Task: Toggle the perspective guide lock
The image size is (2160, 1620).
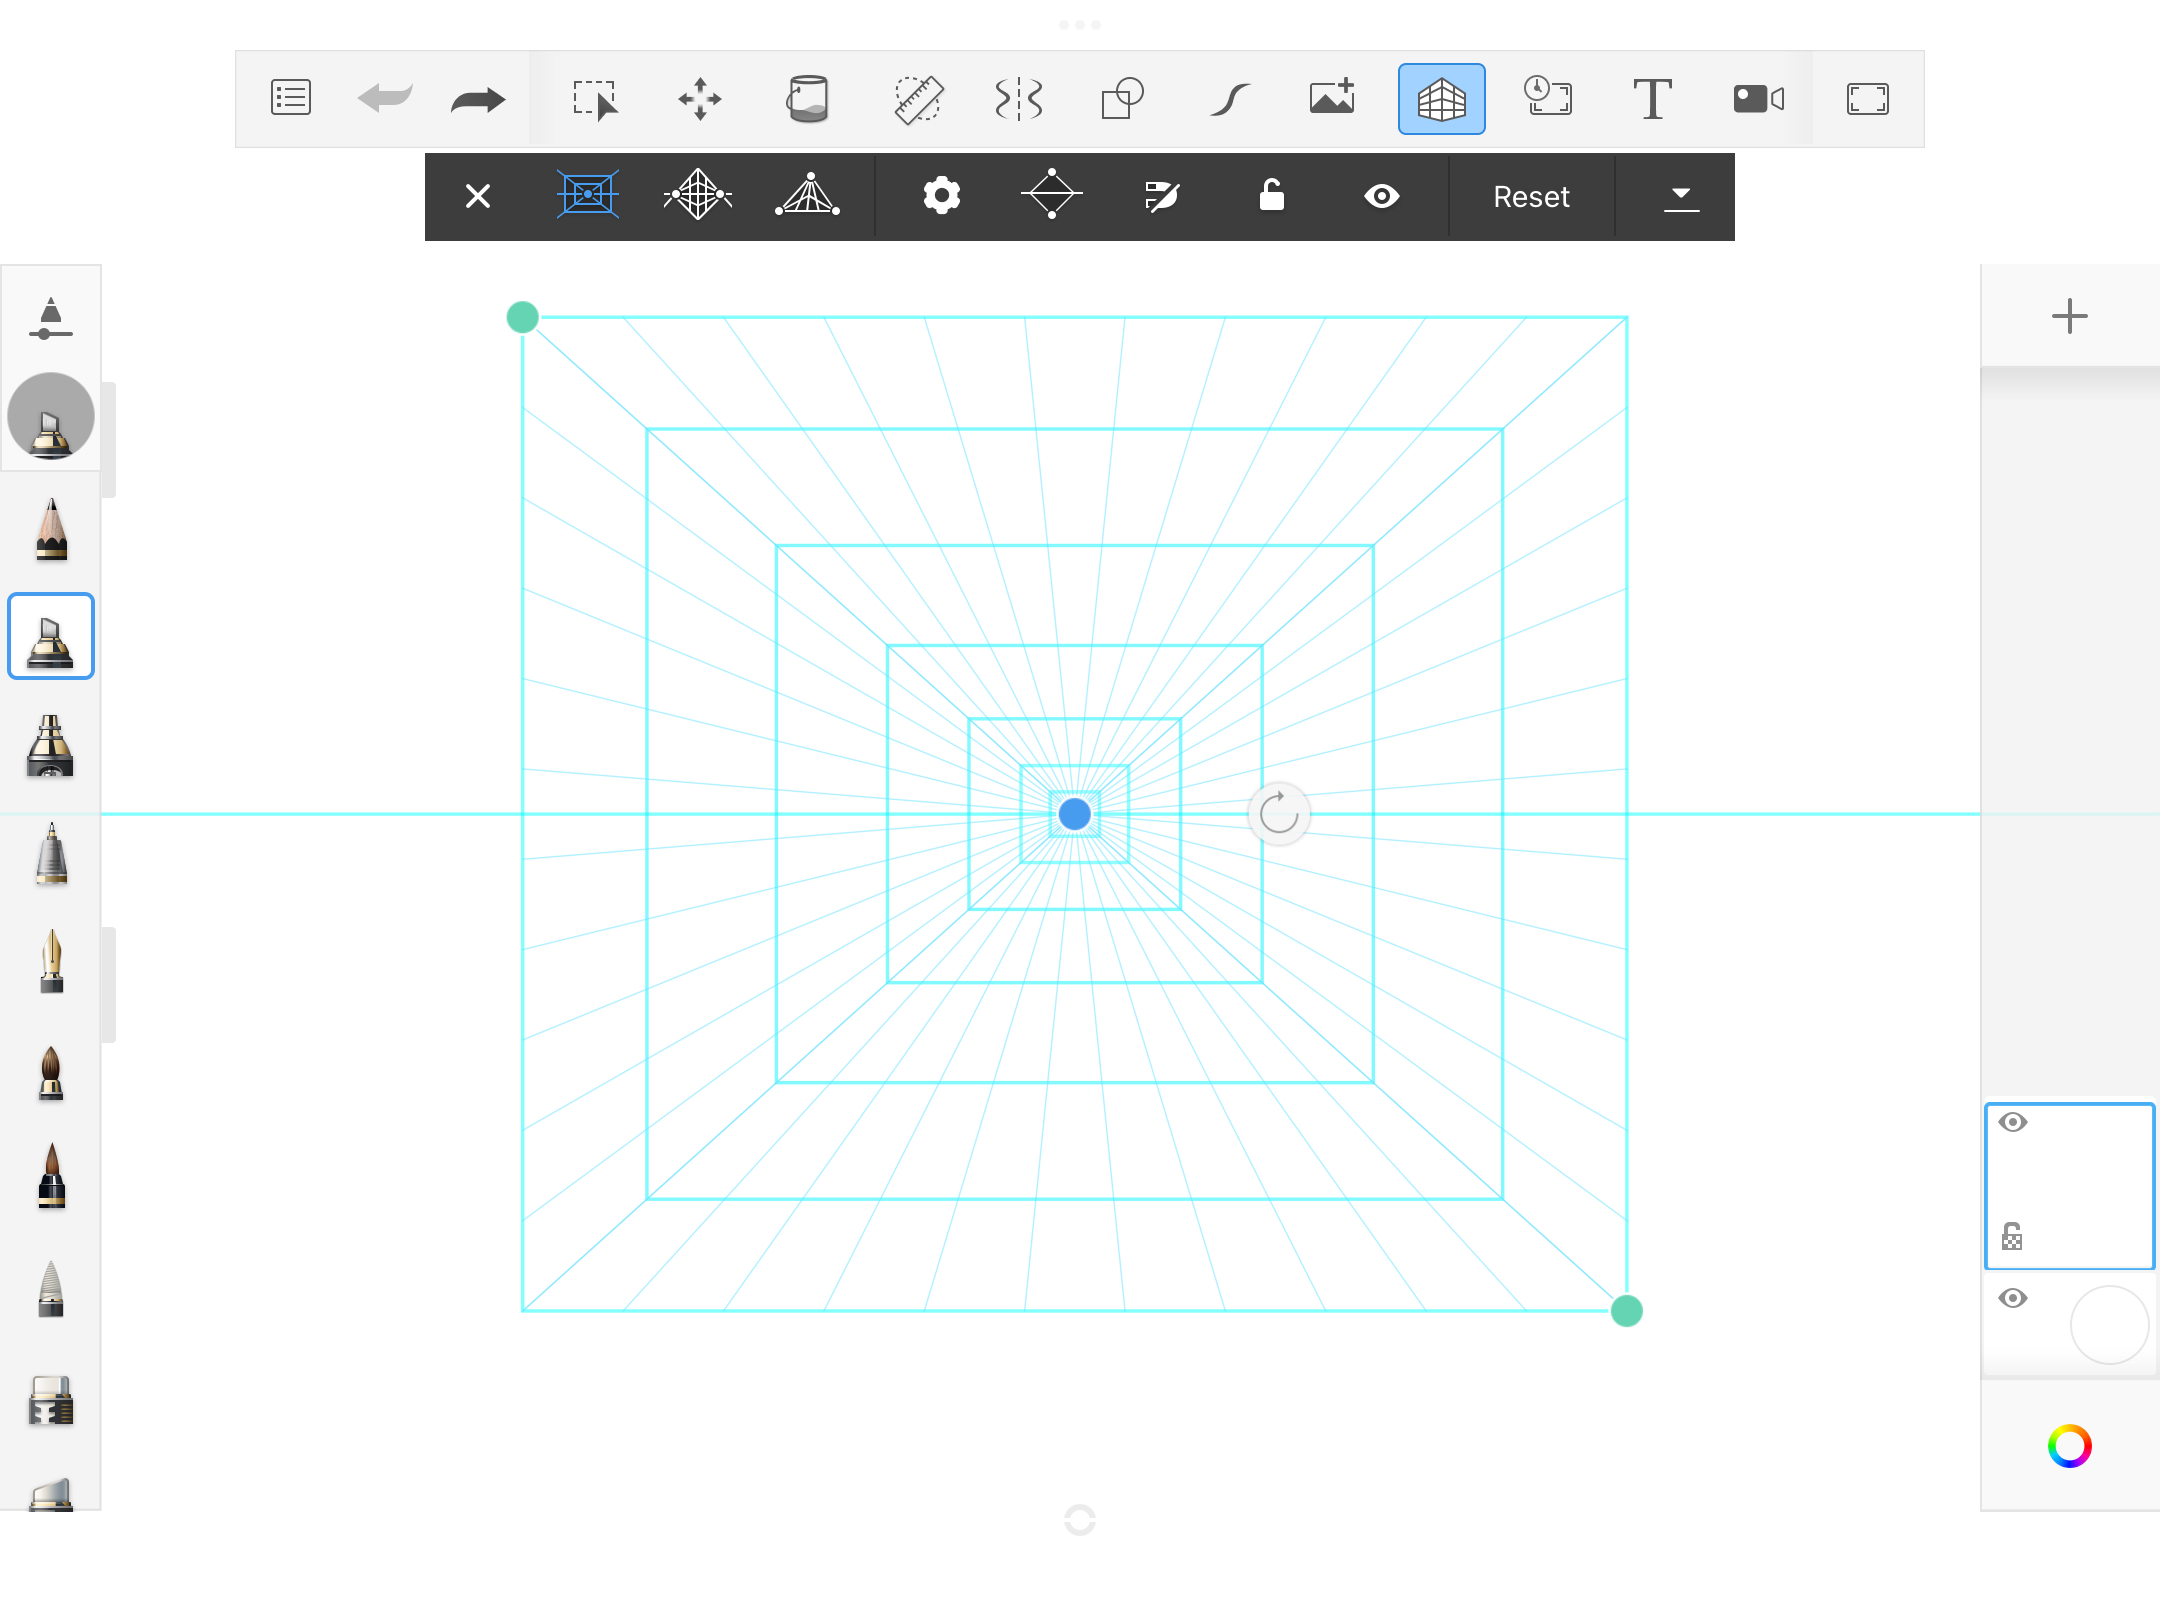Action: click(1271, 196)
